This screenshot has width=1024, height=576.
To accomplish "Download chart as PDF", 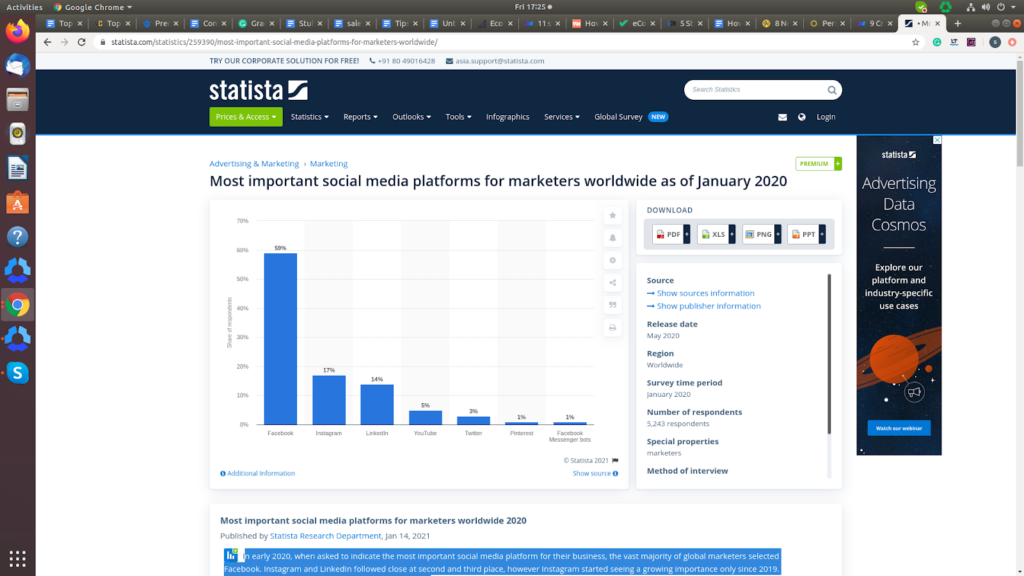I will click(x=667, y=234).
